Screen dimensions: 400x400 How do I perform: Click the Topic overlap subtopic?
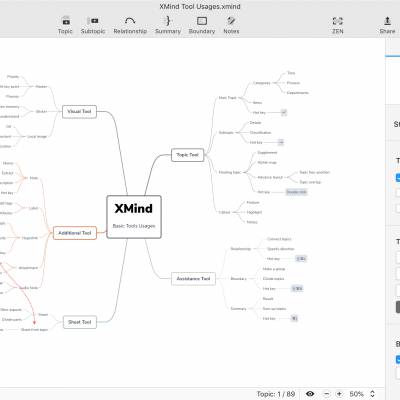pos(310,182)
